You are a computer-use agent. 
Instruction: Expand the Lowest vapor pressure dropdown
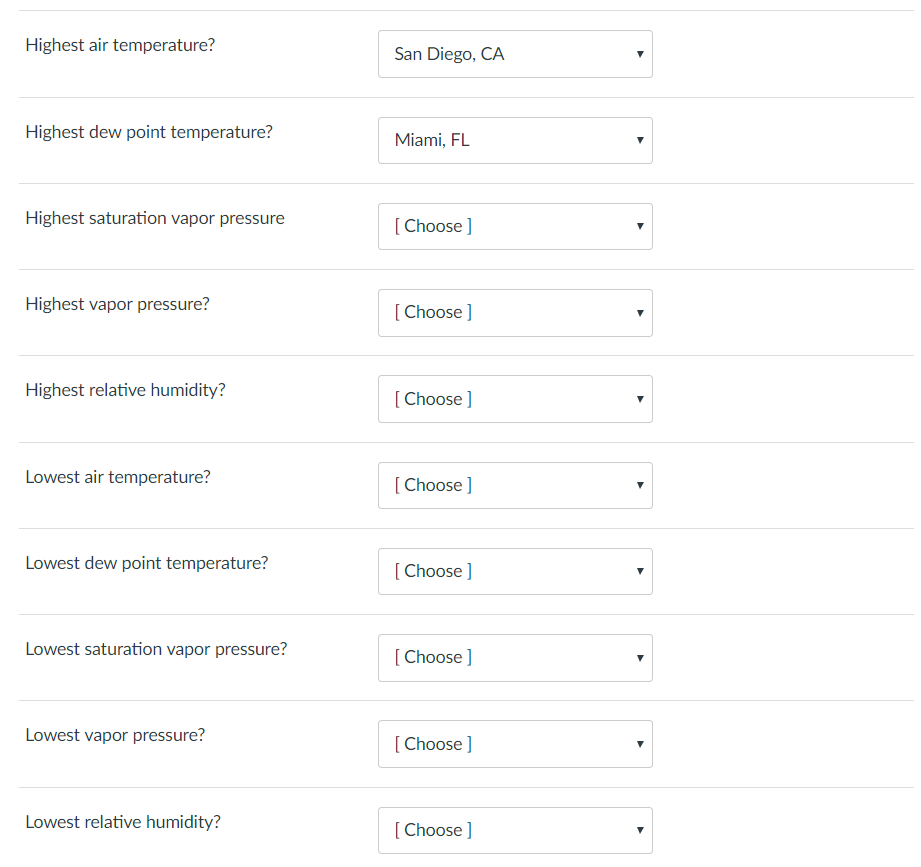coord(514,744)
